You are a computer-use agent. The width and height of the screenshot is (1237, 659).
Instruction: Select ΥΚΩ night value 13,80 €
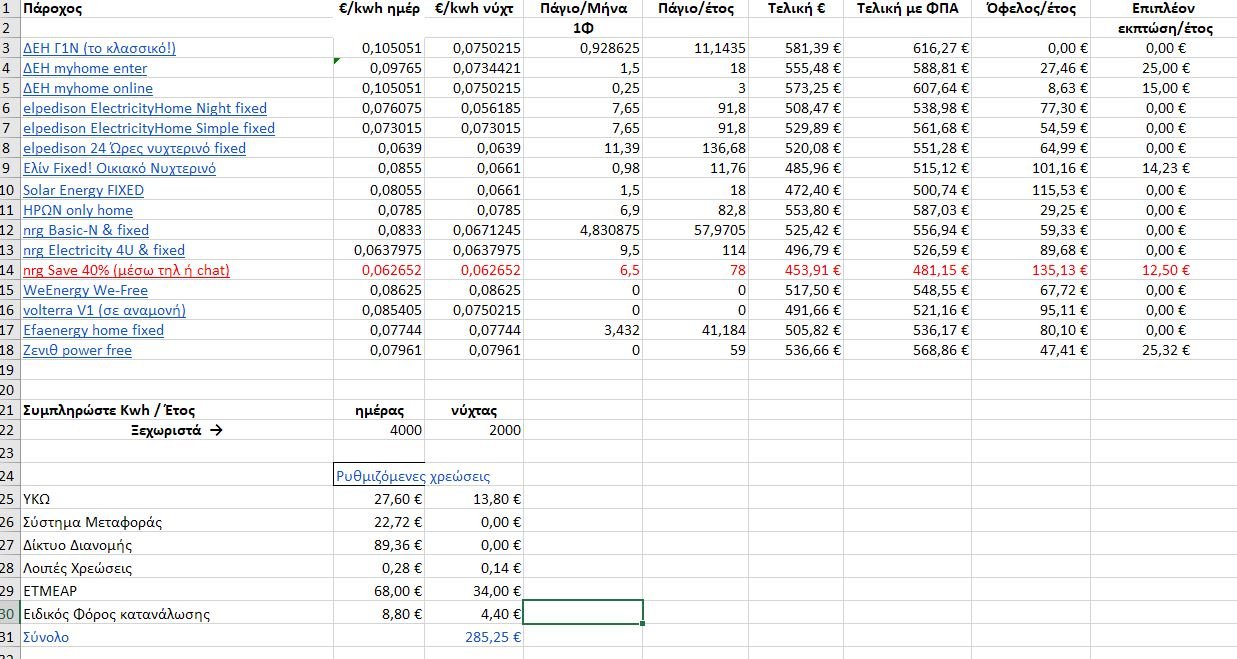tap(474, 499)
